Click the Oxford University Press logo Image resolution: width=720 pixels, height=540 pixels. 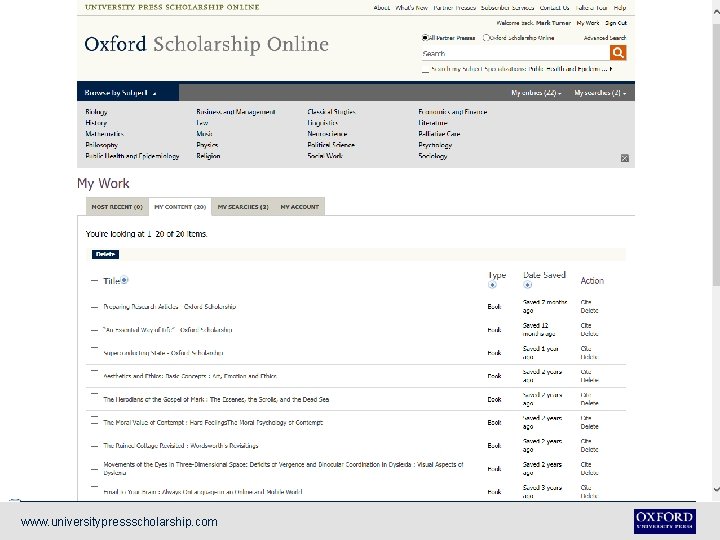pyautogui.click(x=664, y=521)
